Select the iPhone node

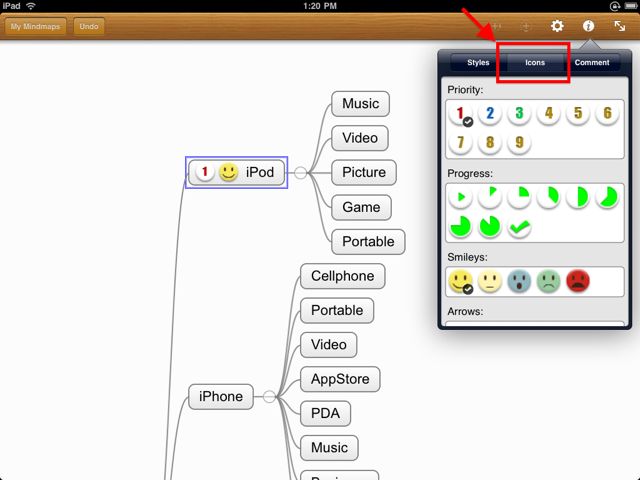tap(221, 396)
